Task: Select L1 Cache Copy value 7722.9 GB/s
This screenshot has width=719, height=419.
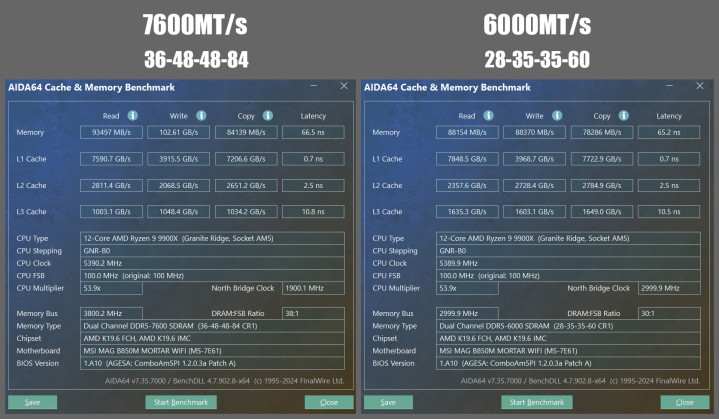Action: pos(602,159)
